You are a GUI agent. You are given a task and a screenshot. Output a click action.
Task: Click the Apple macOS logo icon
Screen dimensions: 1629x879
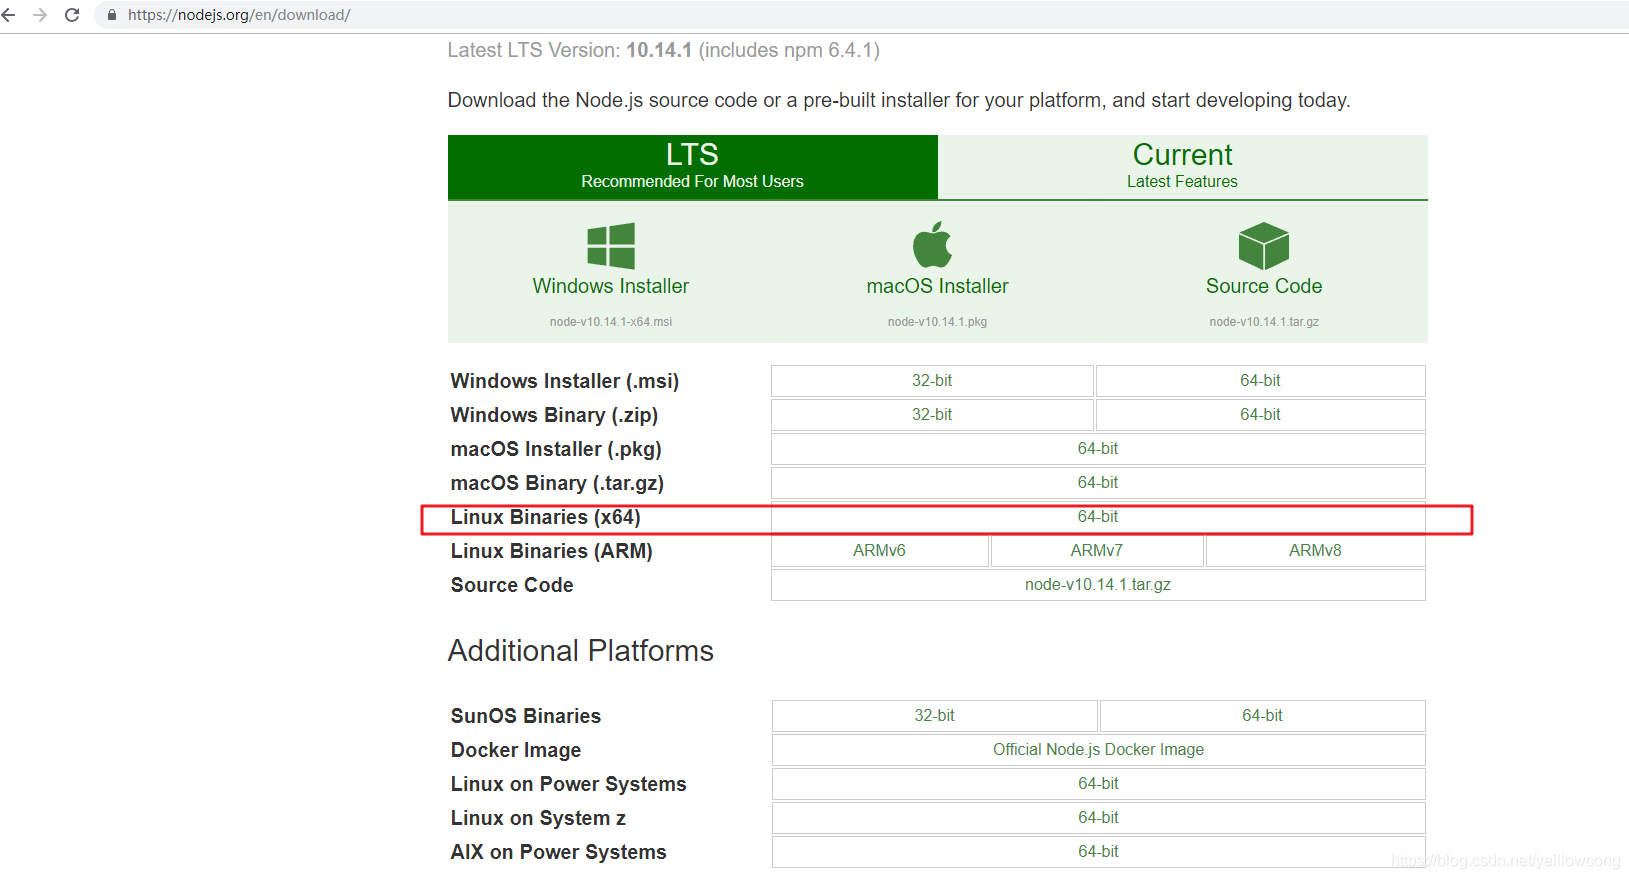coord(932,244)
